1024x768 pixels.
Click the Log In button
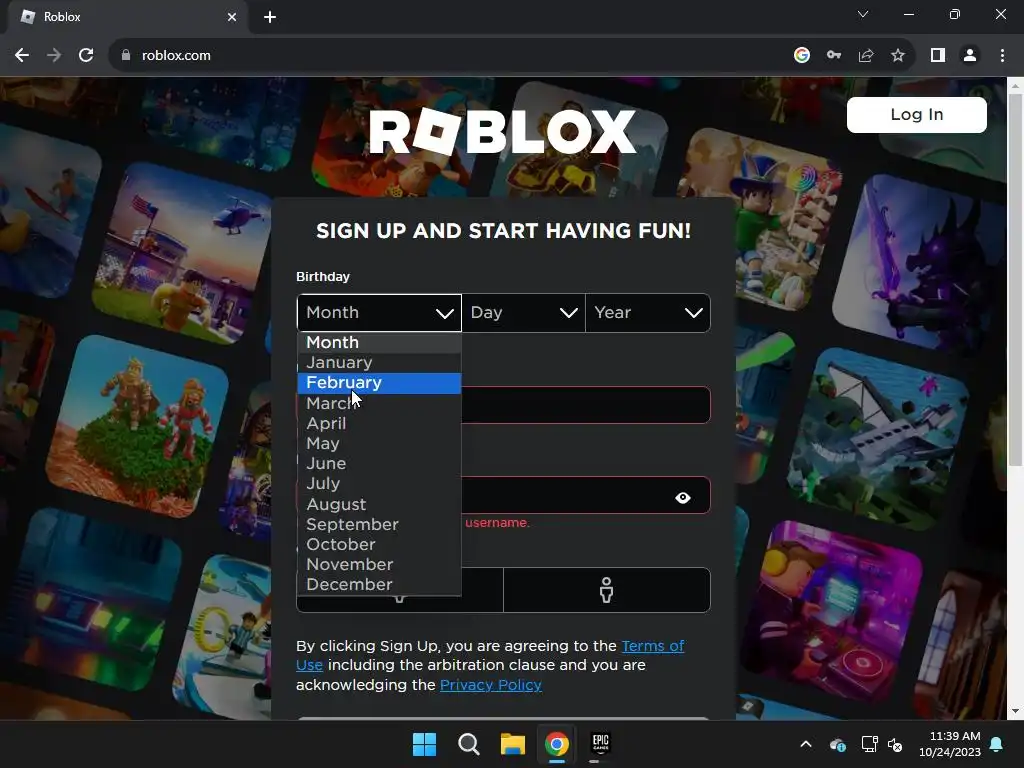coord(916,115)
